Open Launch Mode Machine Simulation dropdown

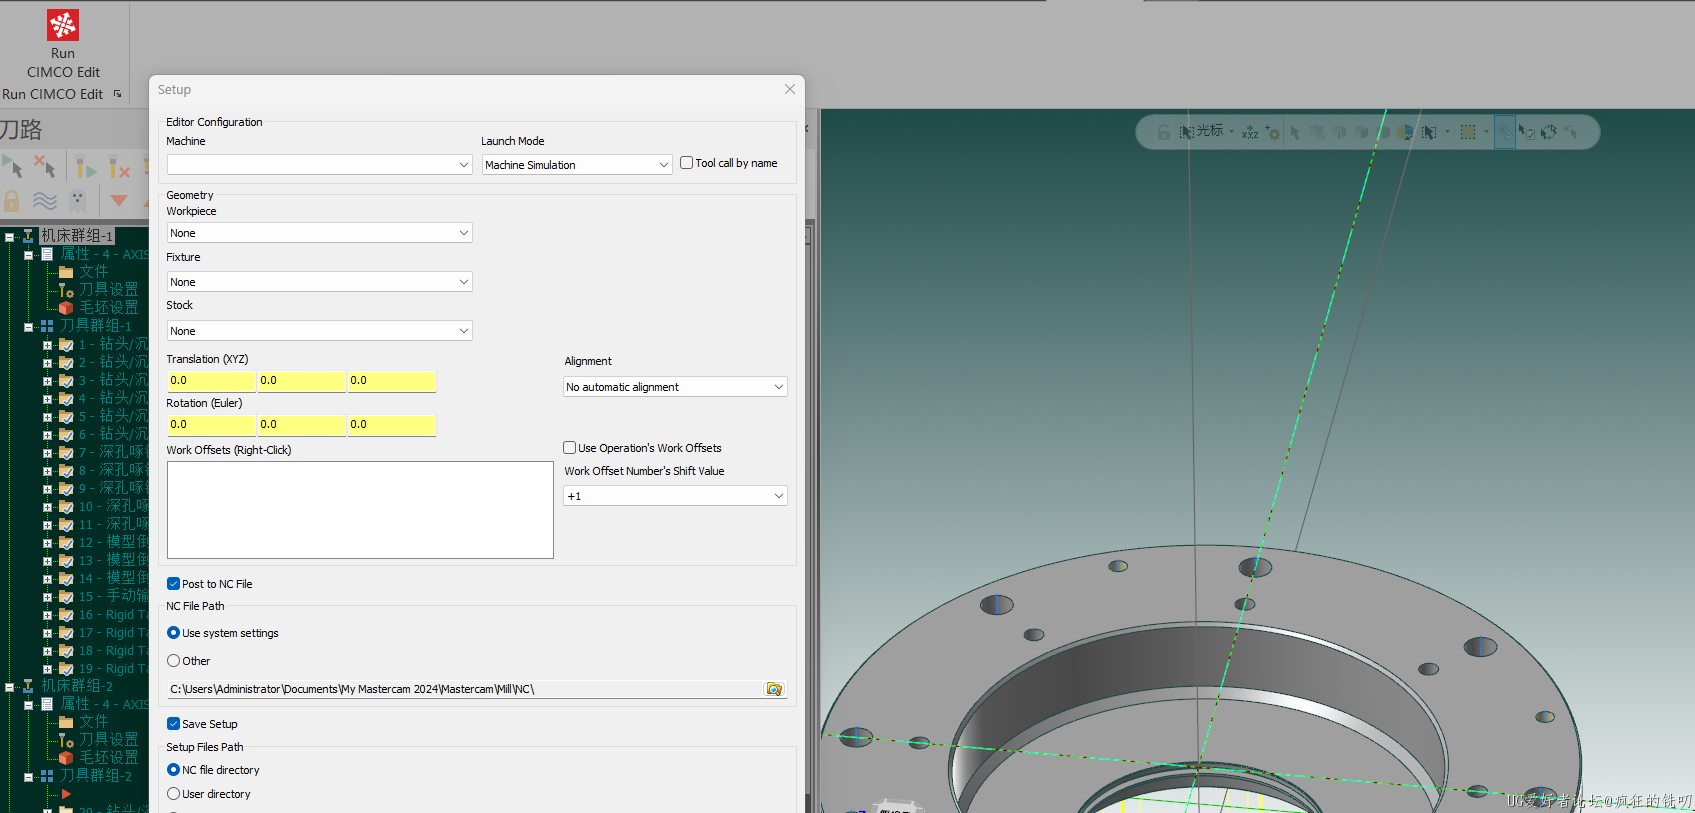pyautogui.click(x=577, y=165)
